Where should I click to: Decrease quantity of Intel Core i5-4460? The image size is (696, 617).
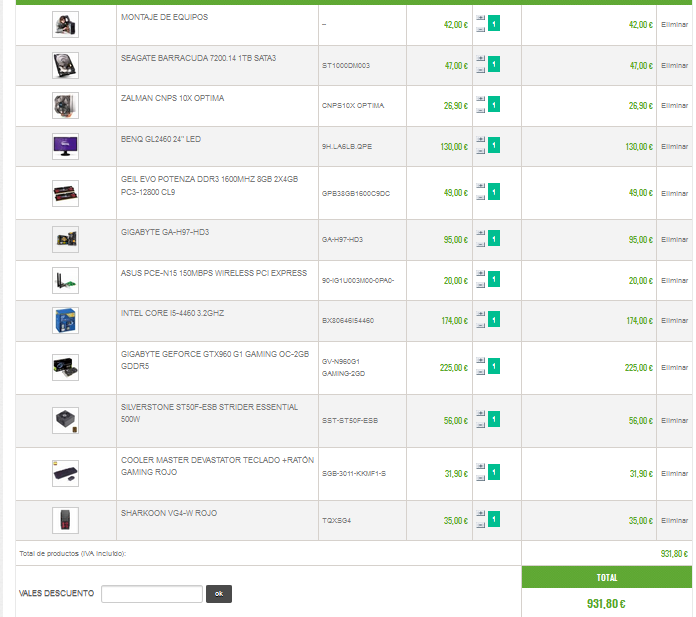480,325
